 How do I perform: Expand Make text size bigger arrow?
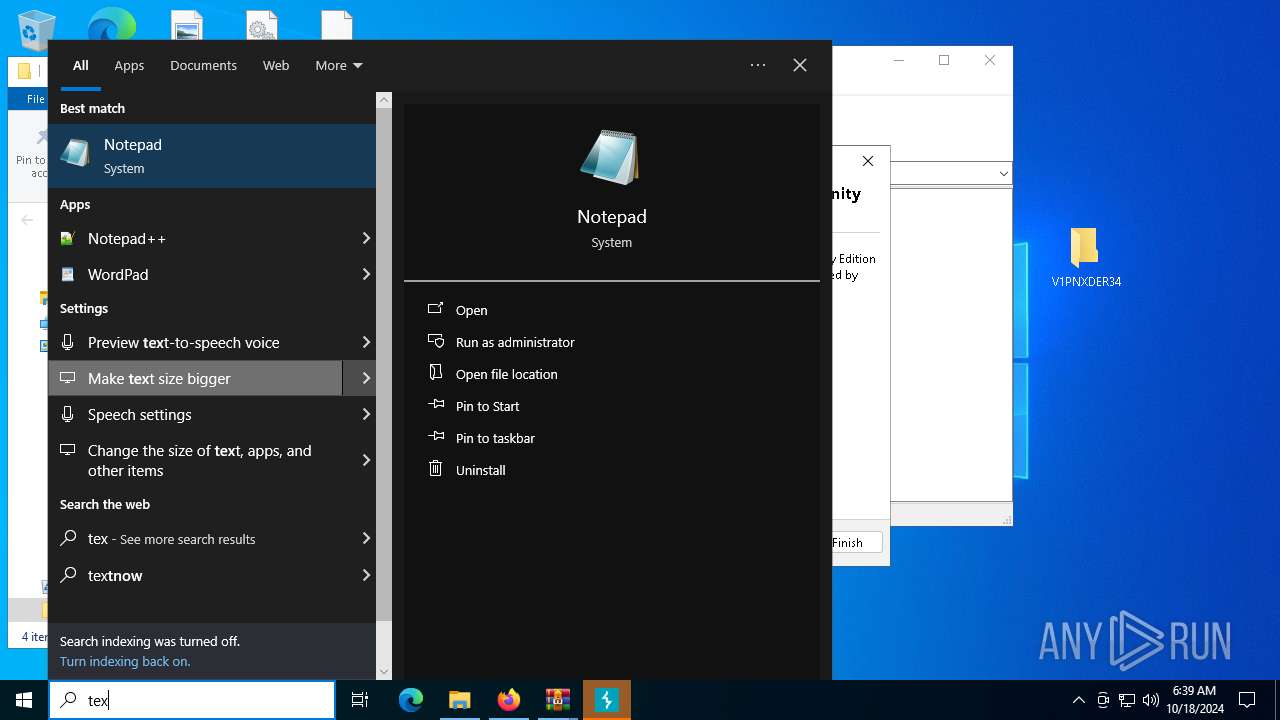[x=365, y=378]
